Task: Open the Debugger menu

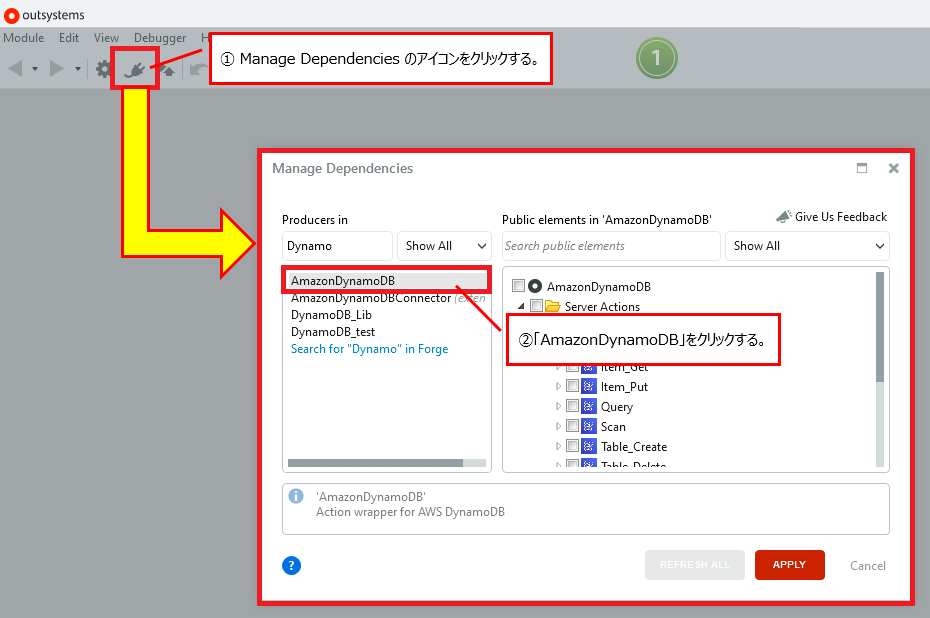Action: (x=160, y=38)
